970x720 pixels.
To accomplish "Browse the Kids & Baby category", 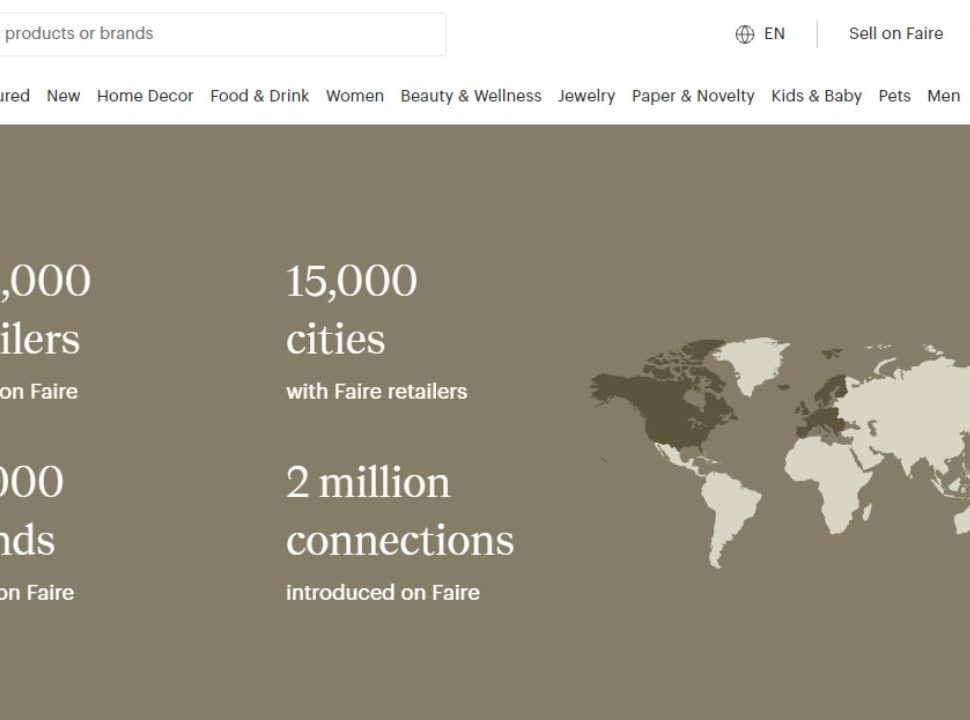I will click(817, 96).
